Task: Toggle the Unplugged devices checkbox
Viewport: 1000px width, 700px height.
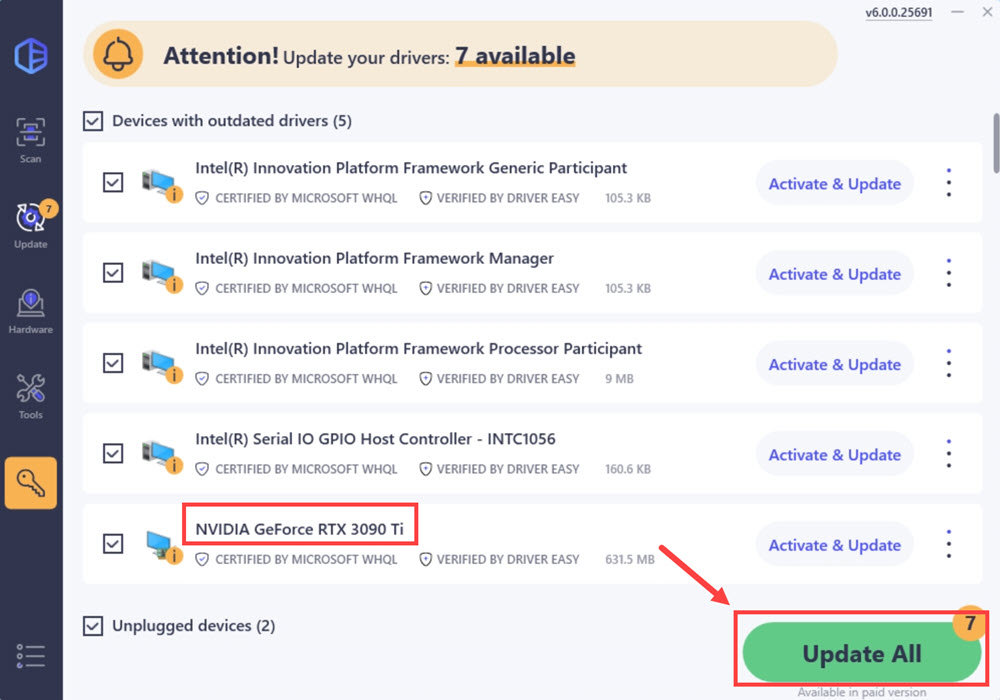Action: point(93,626)
